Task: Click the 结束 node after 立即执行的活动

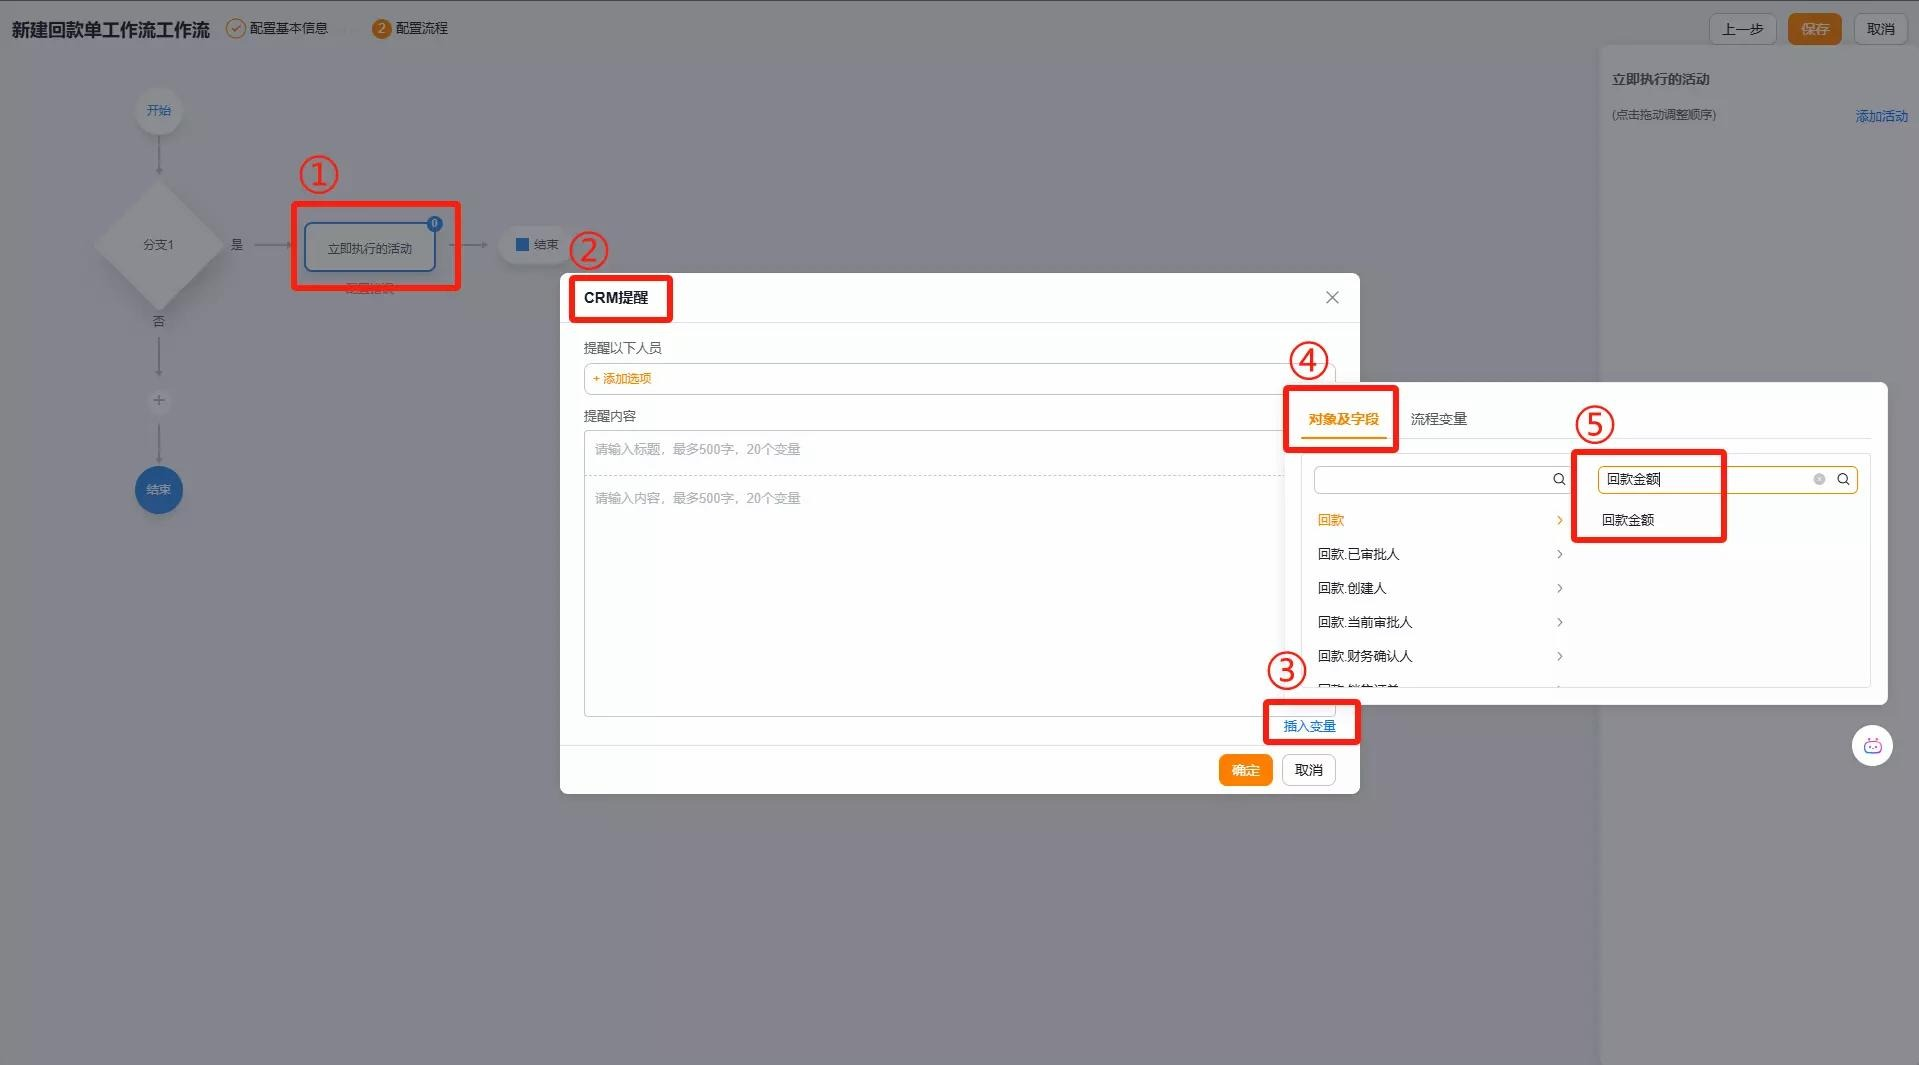Action: coord(537,244)
